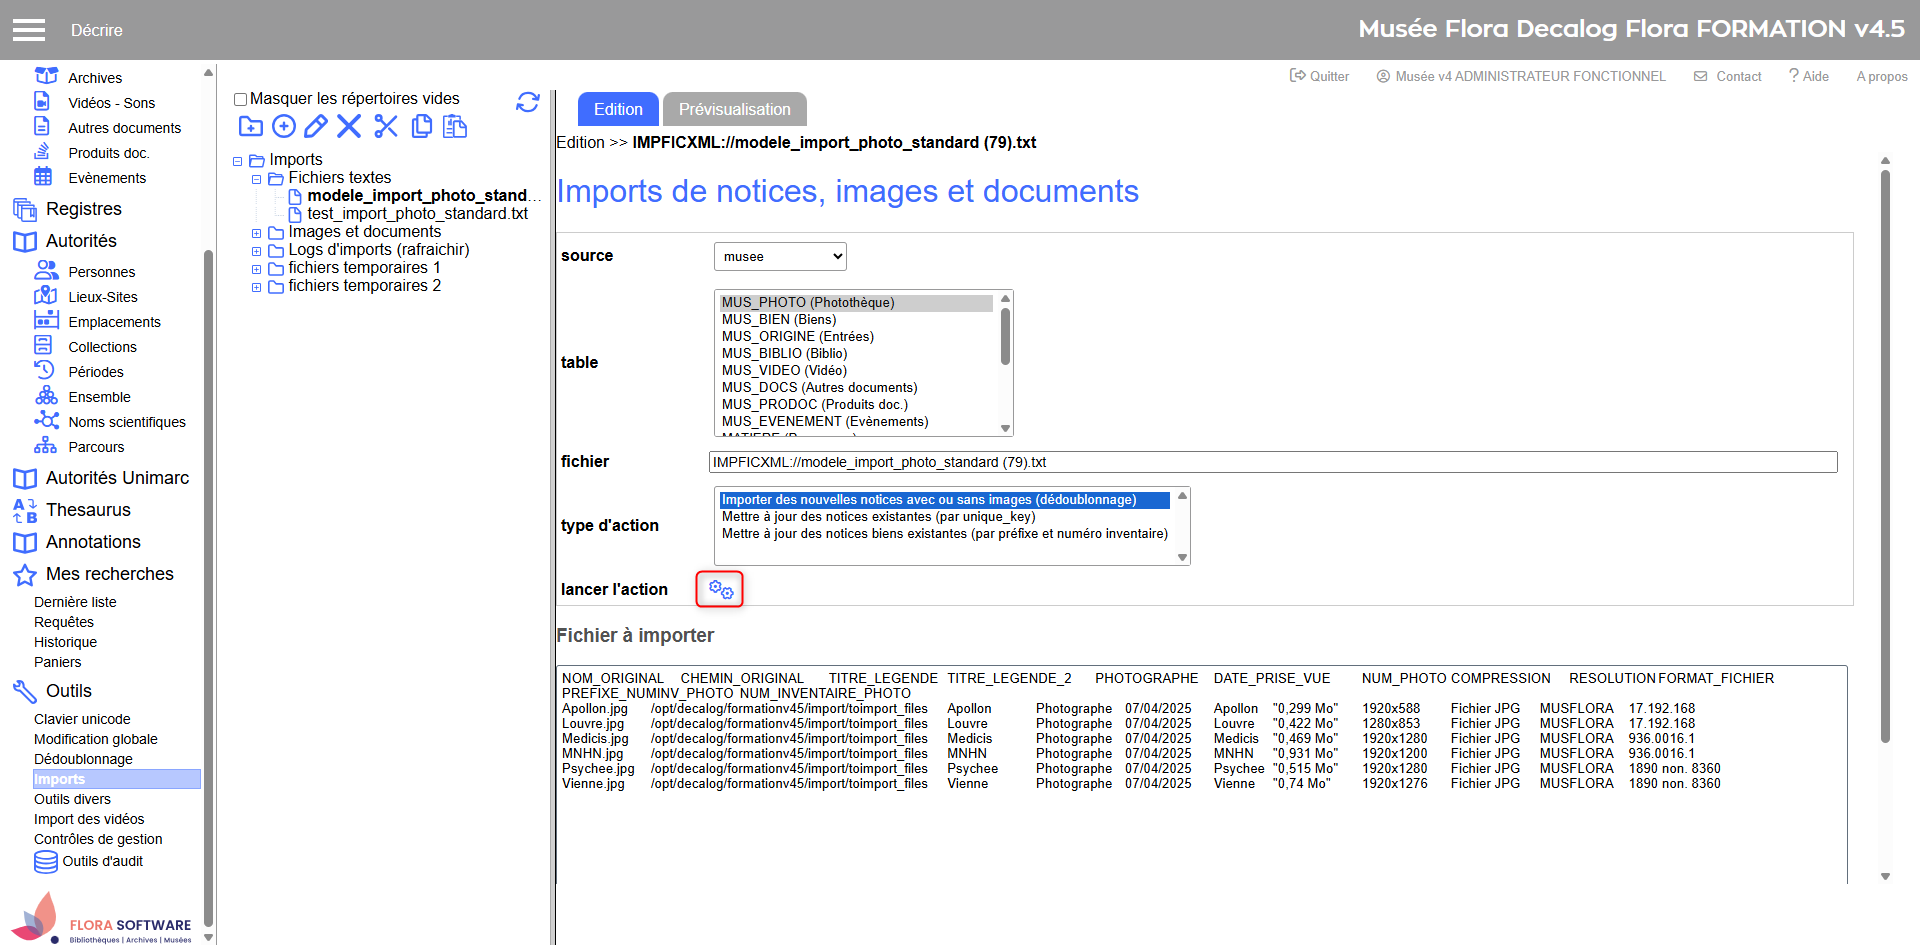The height and width of the screenshot is (945, 1920).
Task: Select modele_import_photo_stand… file
Action: pyautogui.click(x=423, y=196)
